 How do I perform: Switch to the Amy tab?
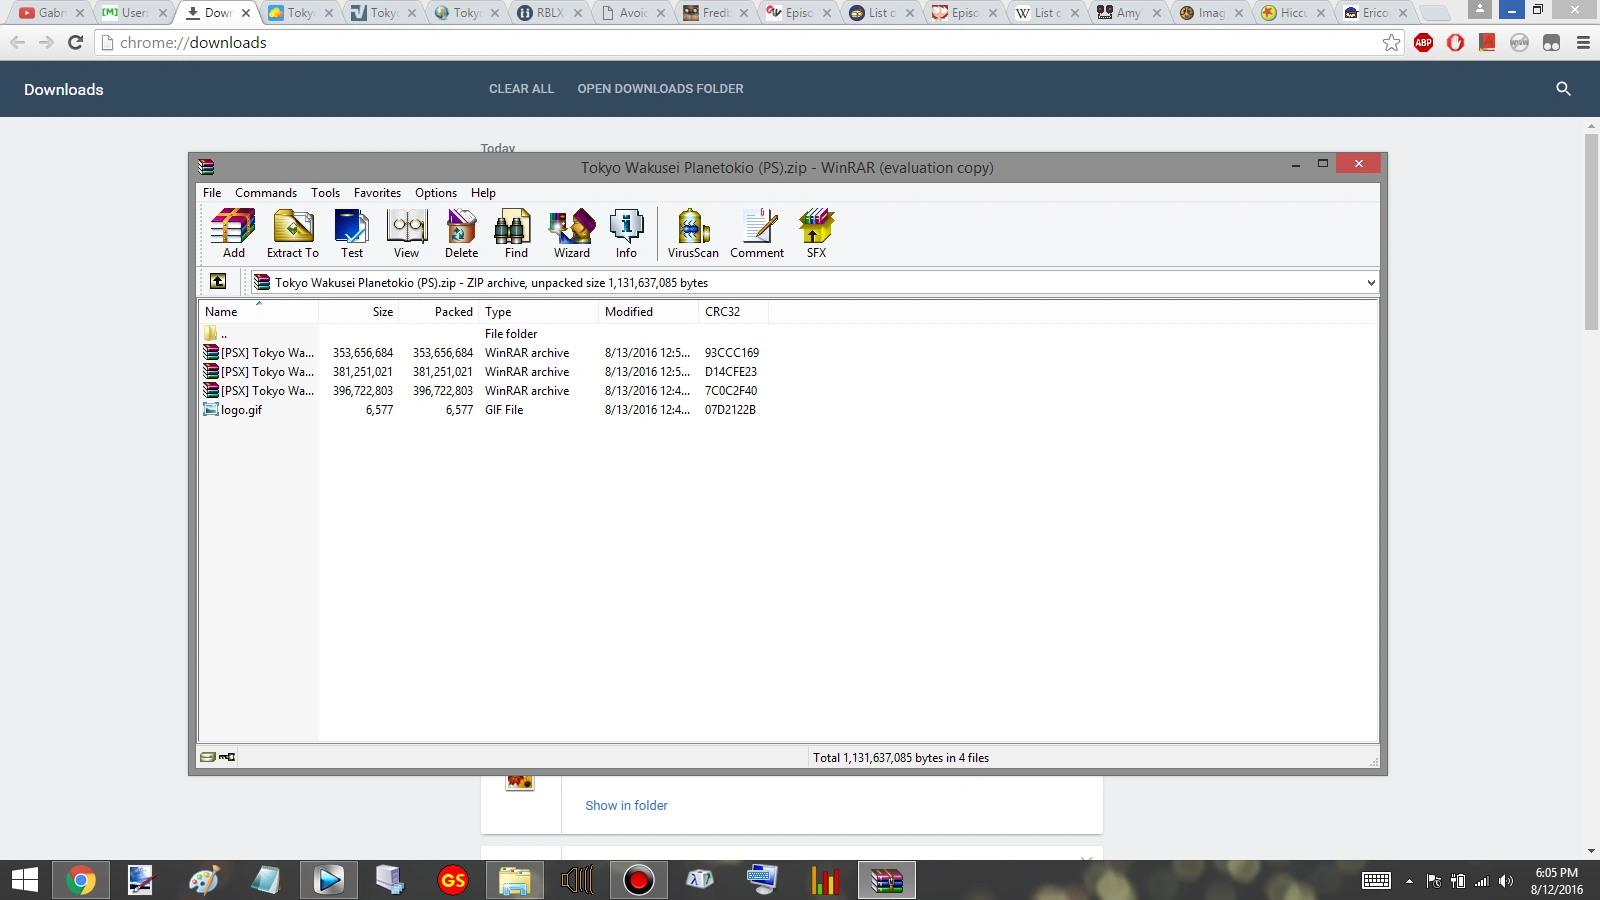tap(1128, 13)
